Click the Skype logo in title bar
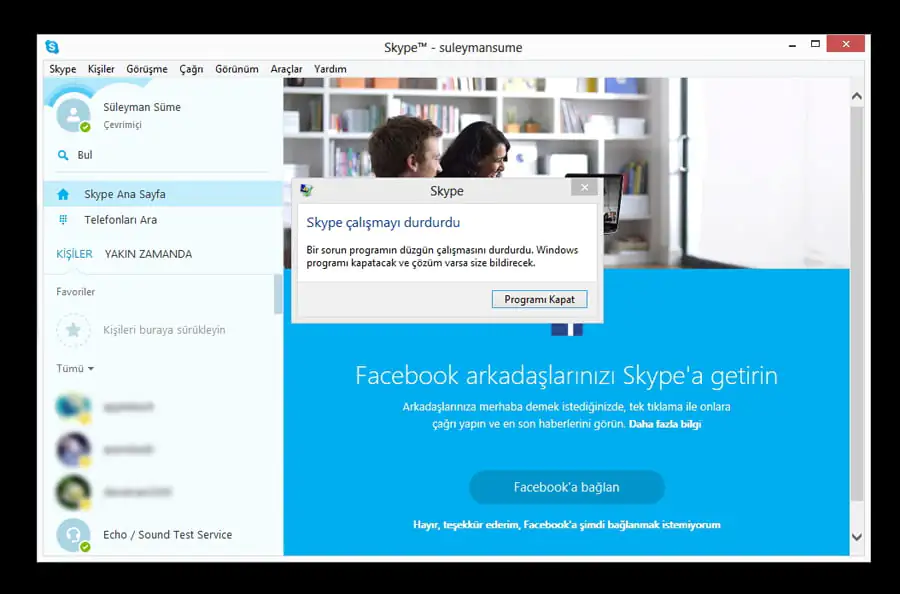The height and width of the screenshot is (594, 900). click(52, 46)
